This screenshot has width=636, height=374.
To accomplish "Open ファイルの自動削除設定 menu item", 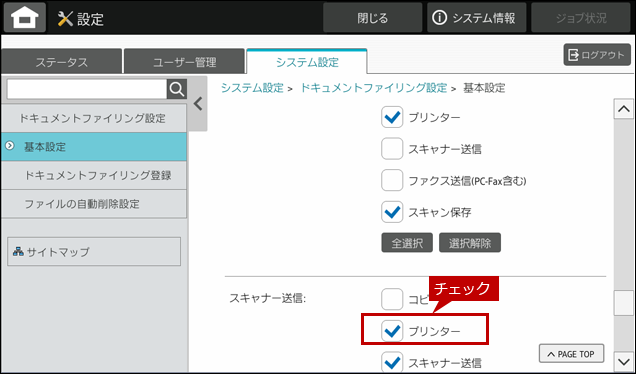I will pos(94,204).
